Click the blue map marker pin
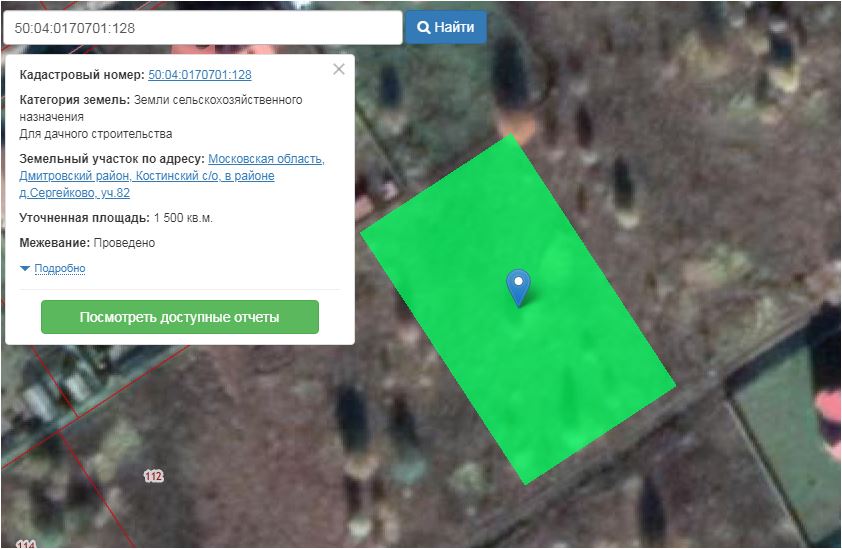This screenshot has width=842, height=549. tap(518, 286)
